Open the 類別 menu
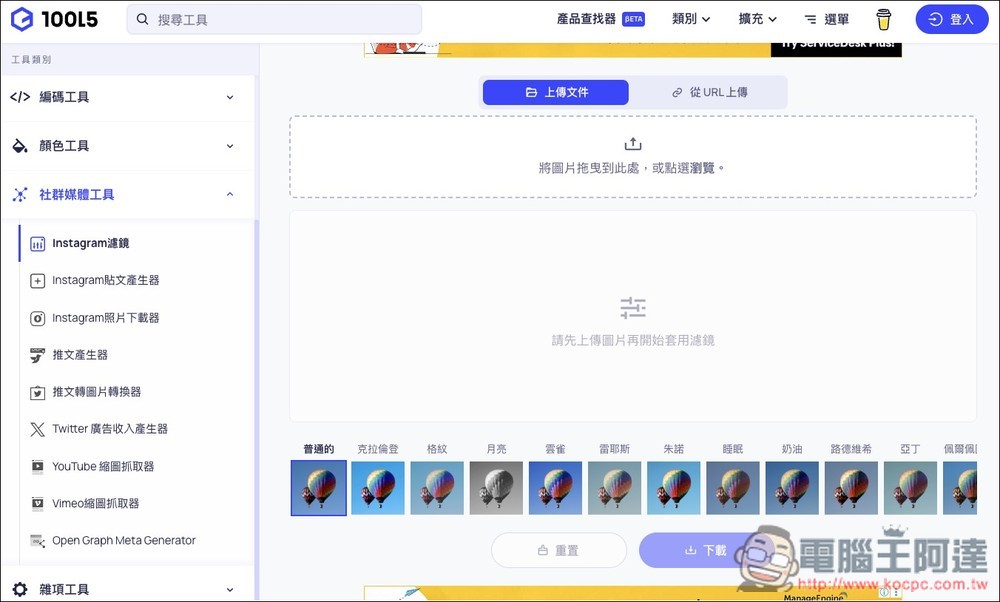Viewport: 1000px width, 602px height. tap(690, 18)
